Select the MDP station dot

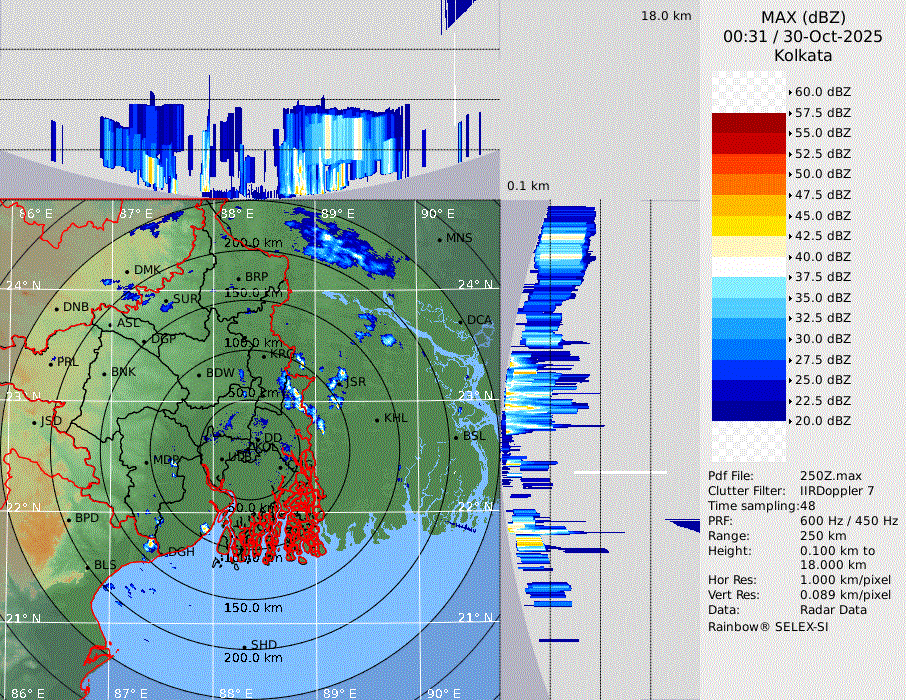(146, 461)
